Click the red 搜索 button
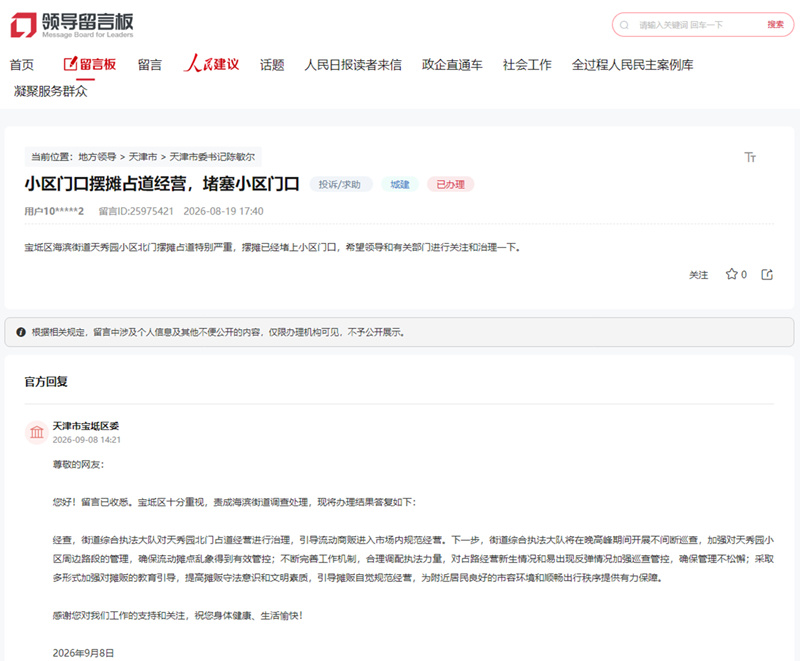The height and width of the screenshot is (661, 800). point(775,24)
